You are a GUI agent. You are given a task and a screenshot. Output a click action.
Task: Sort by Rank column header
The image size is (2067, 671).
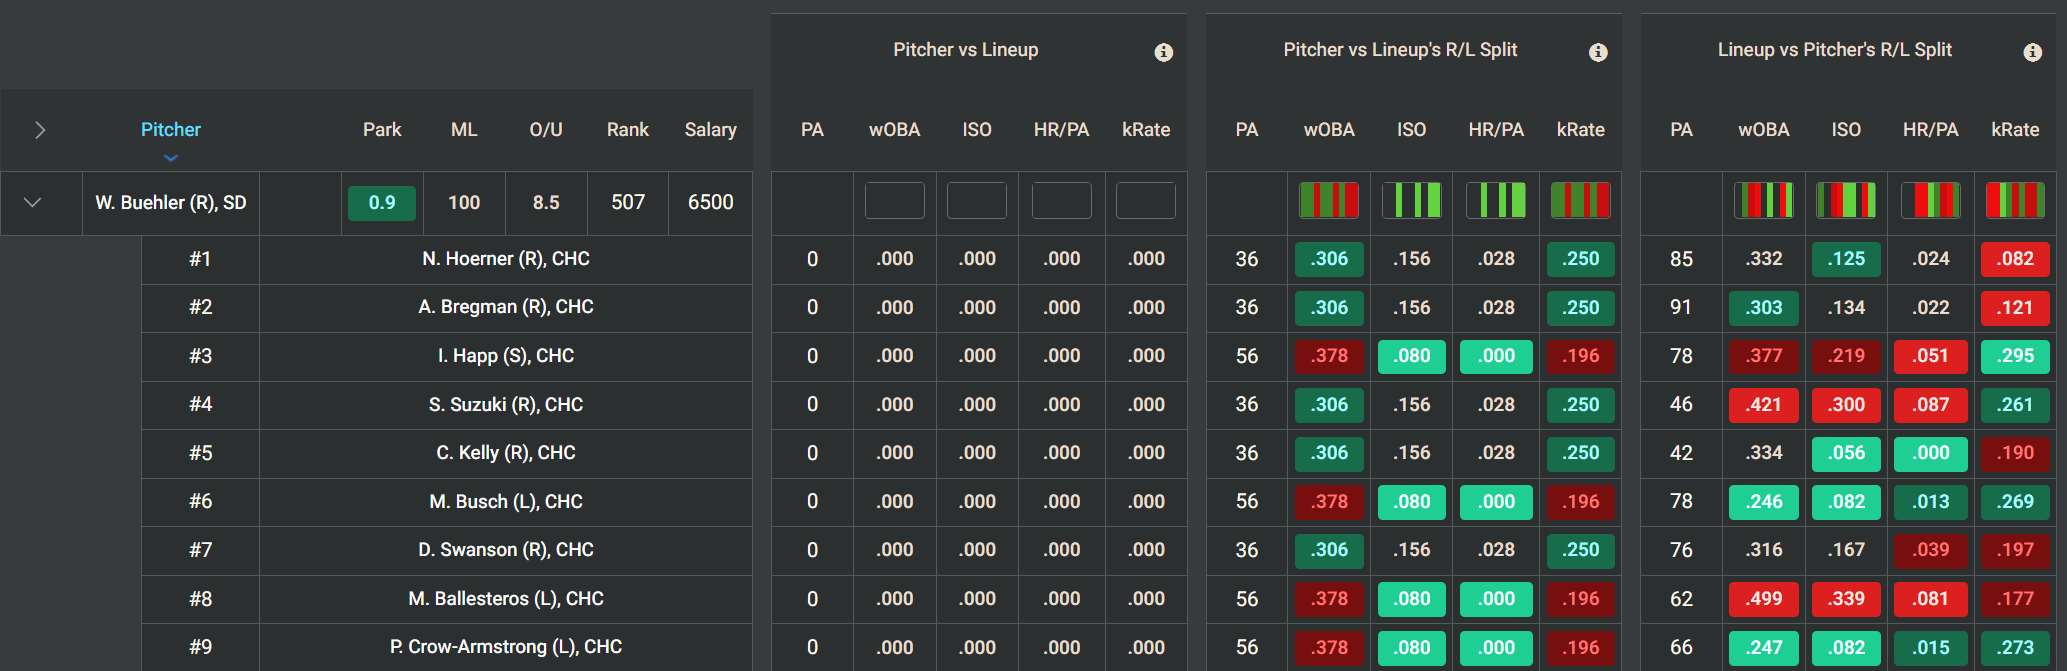tap(628, 130)
